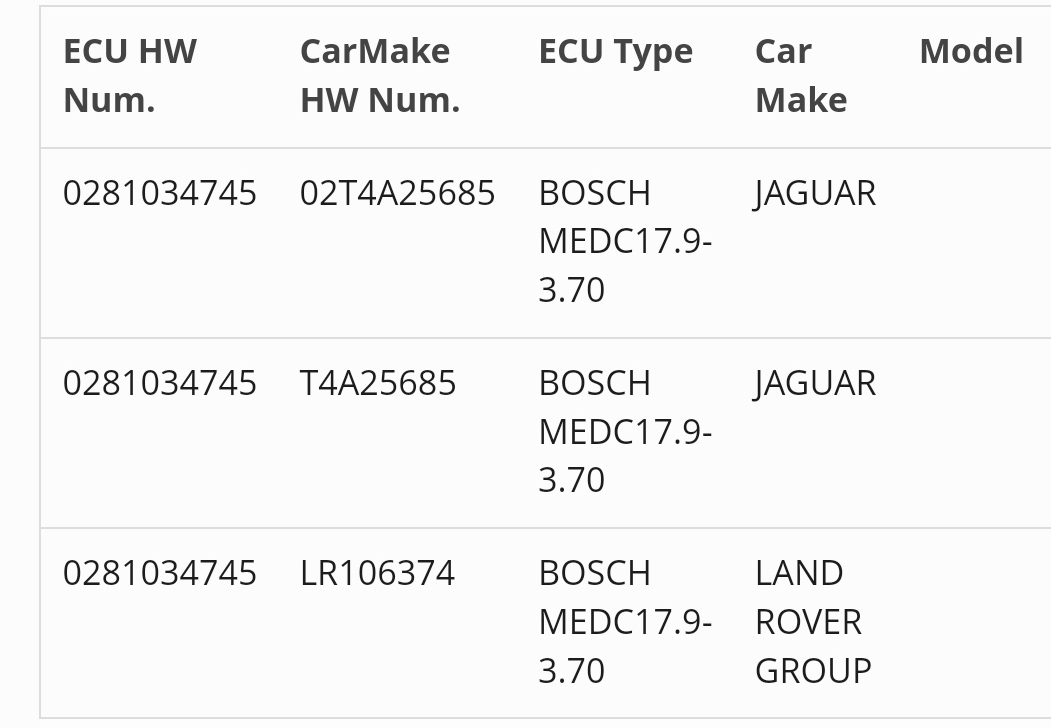This screenshot has height=728, width=1051.
Task: Click JAGUAR in the second table row
Action: pyautogui.click(x=815, y=383)
